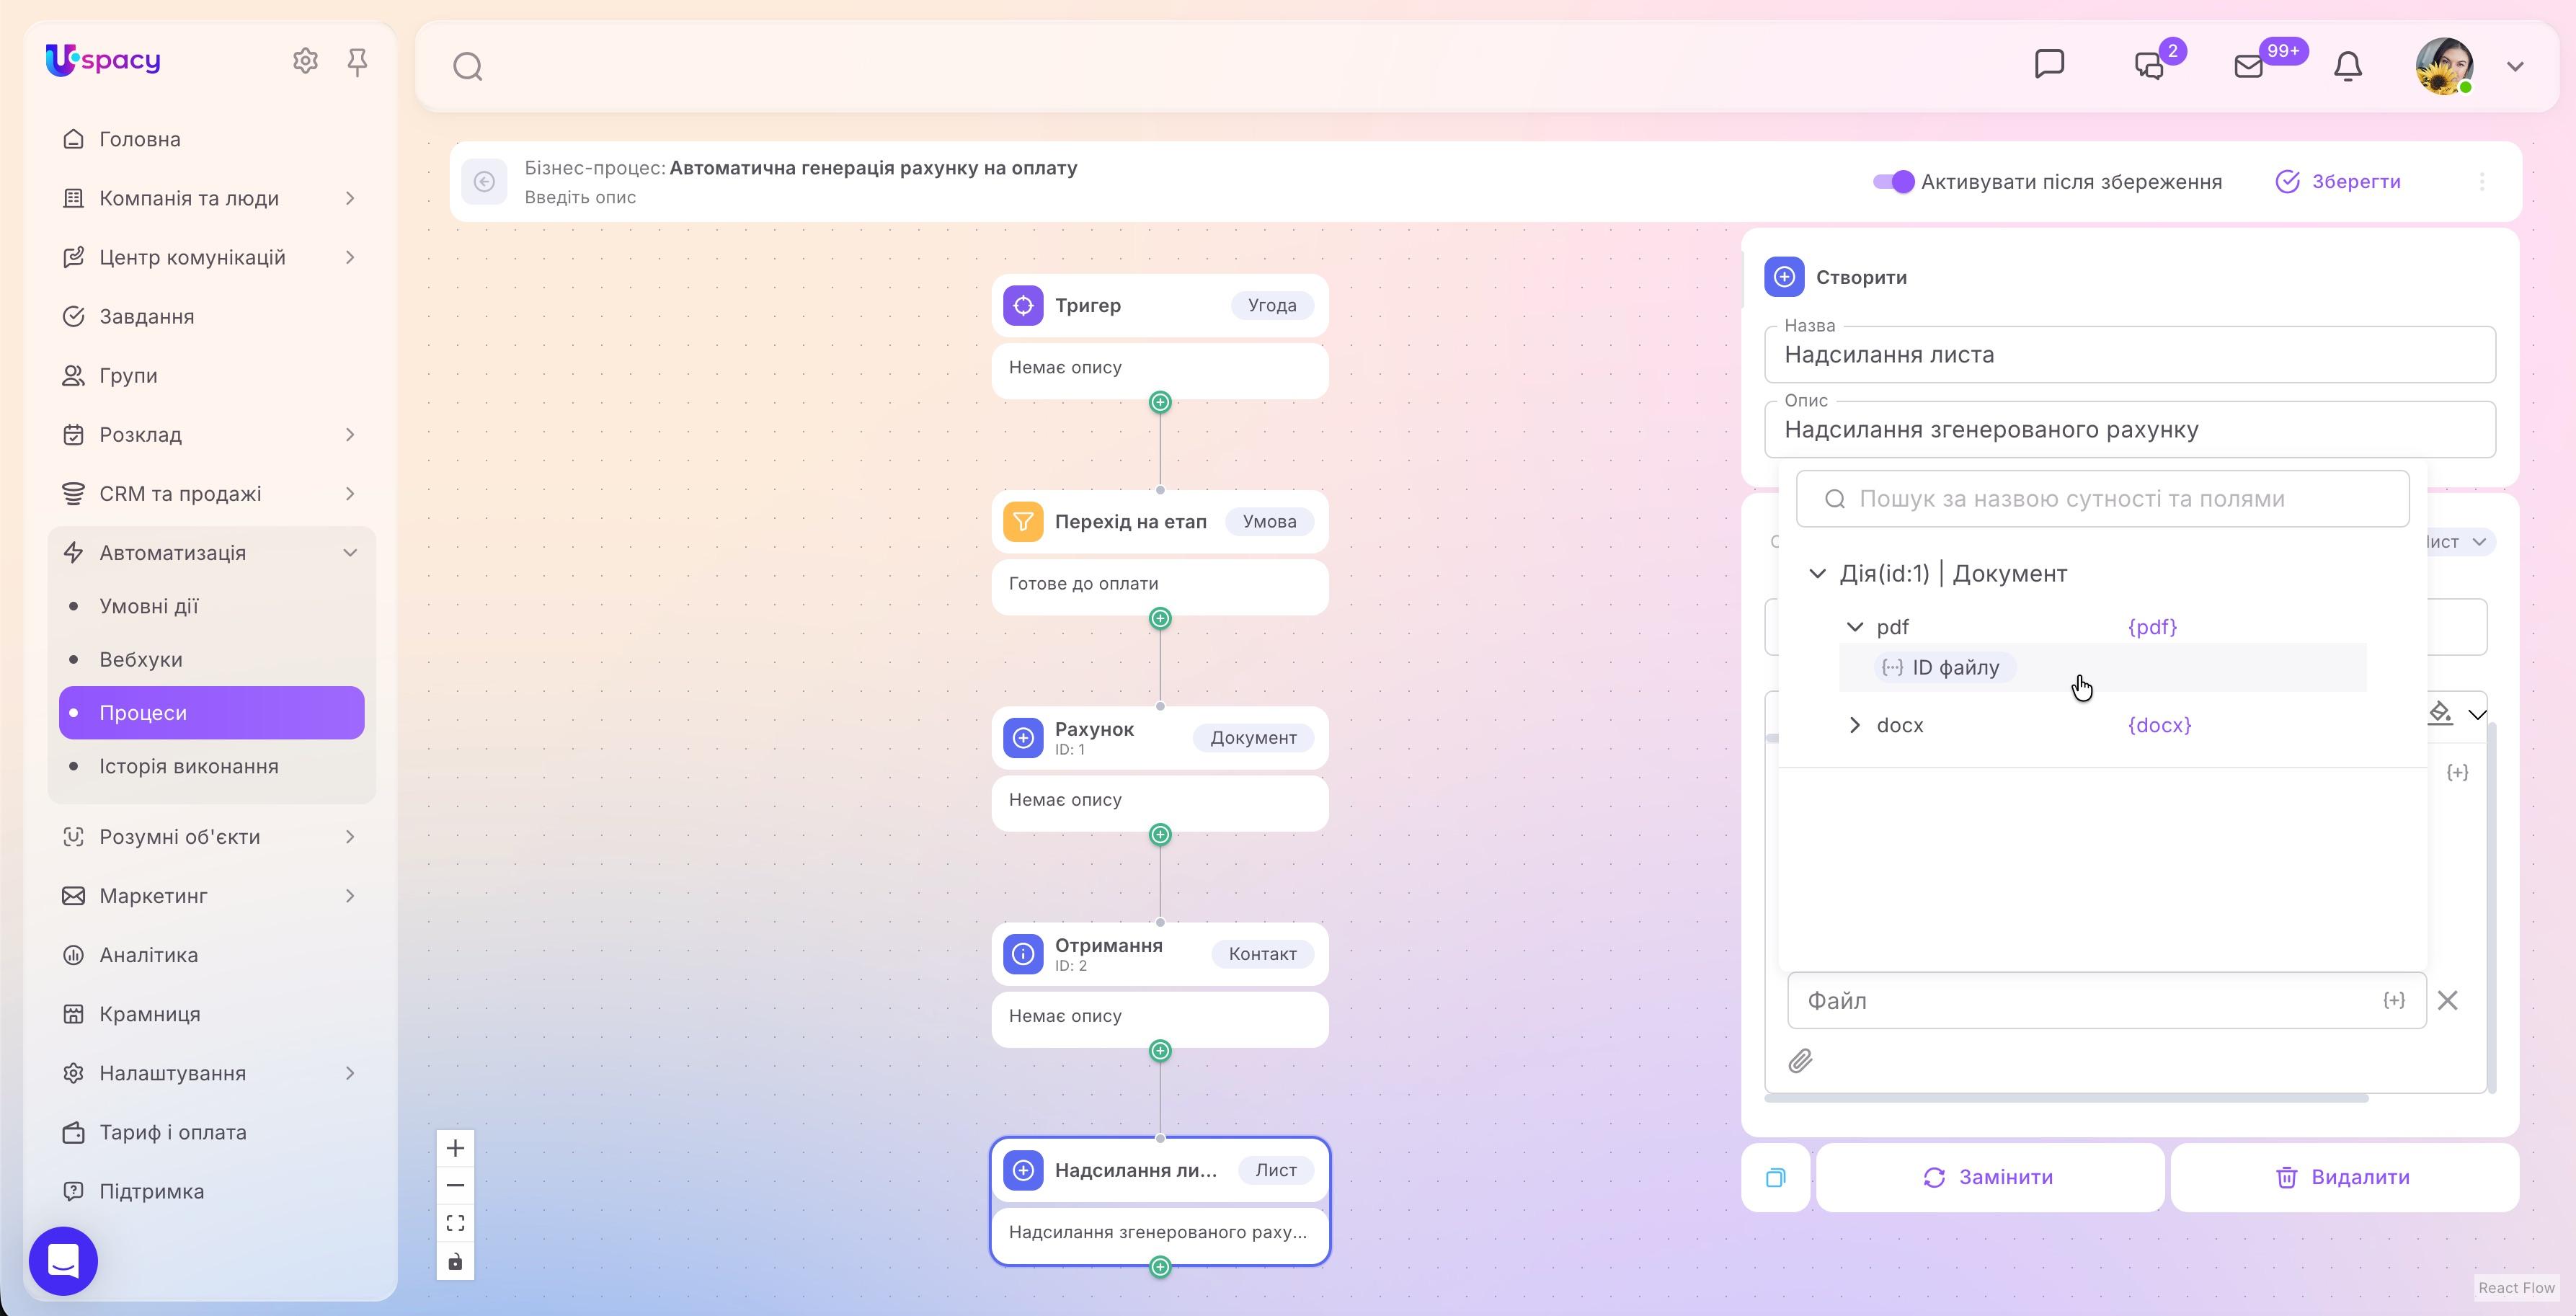The image size is (2576, 1316).
Task: Select the ID файлу variable
Action: tap(1944, 668)
